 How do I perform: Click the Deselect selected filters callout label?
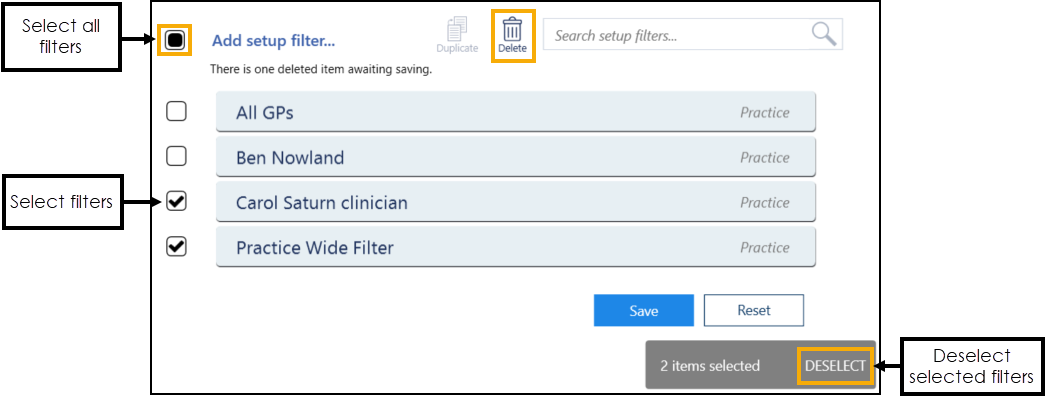(972, 366)
